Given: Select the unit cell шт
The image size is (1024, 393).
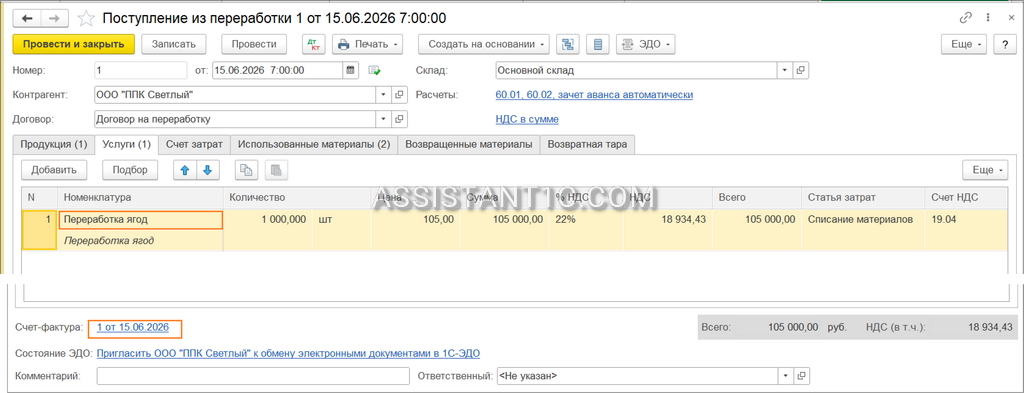Looking at the screenshot, I should coord(342,220).
